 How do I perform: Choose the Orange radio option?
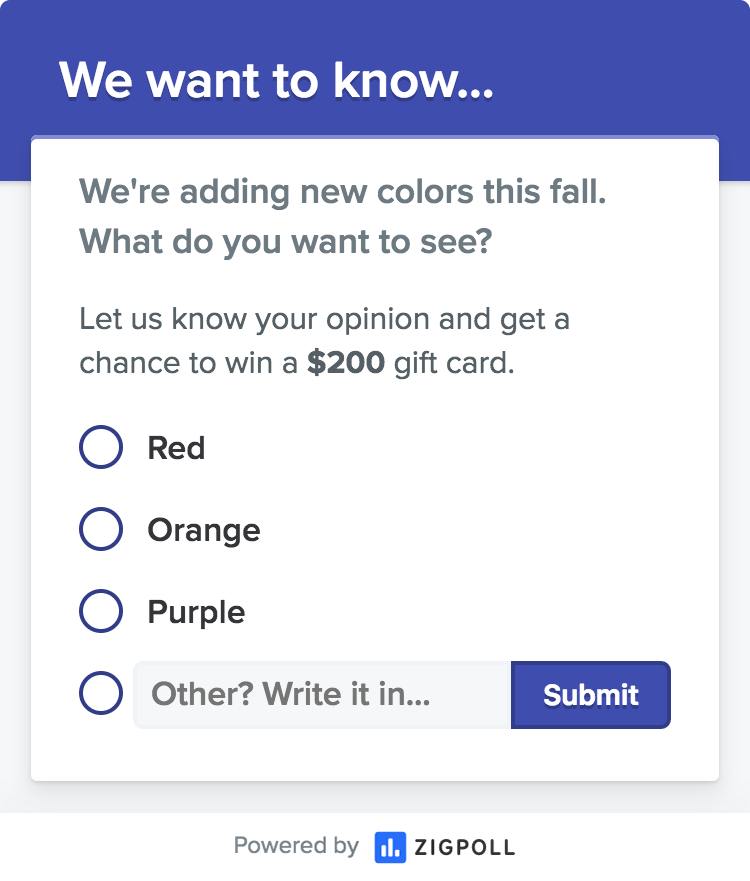tap(101, 529)
